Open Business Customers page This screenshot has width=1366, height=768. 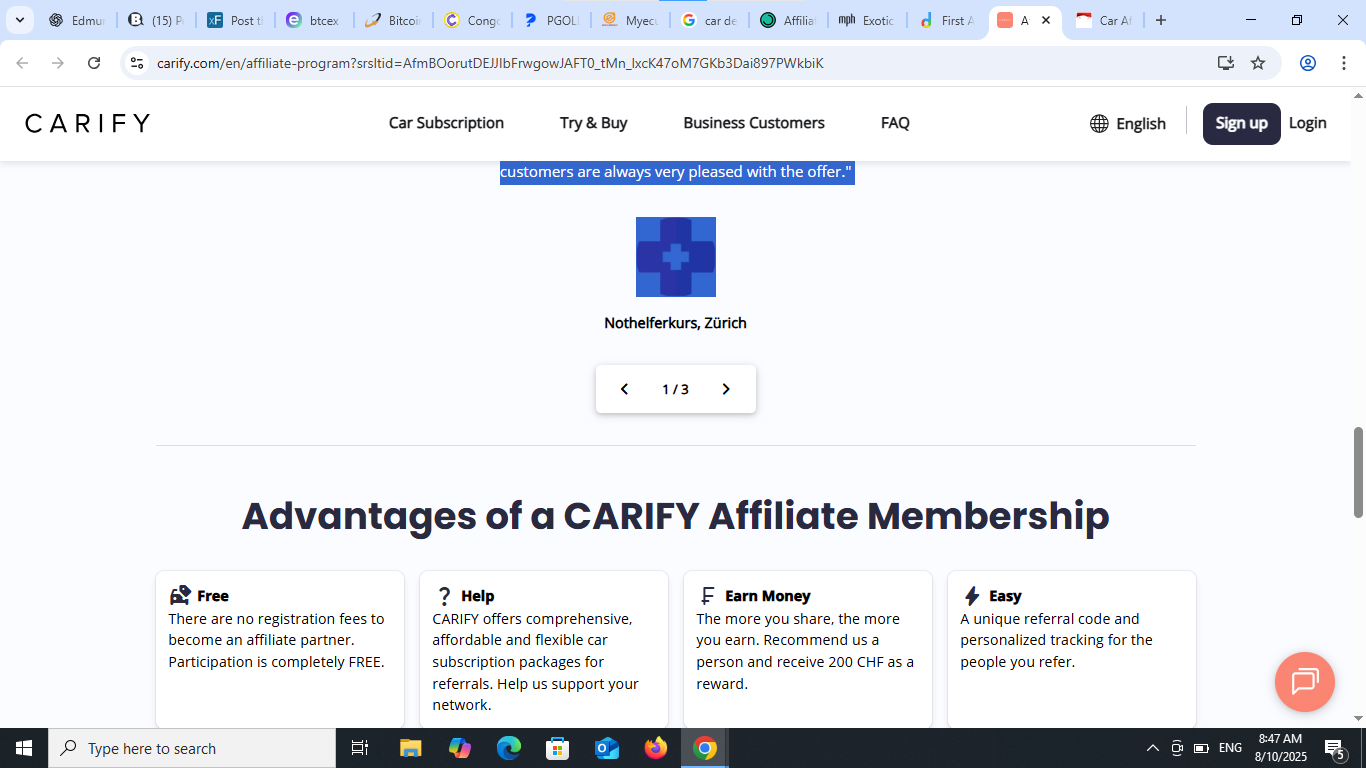tap(754, 123)
